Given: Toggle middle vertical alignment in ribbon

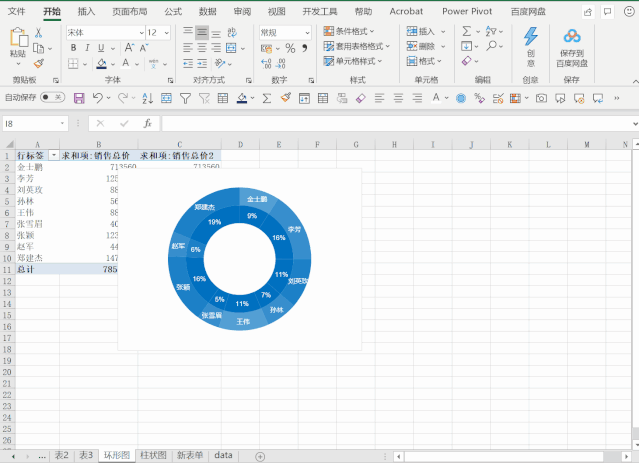Looking at the screenshot, I should 202,32.
